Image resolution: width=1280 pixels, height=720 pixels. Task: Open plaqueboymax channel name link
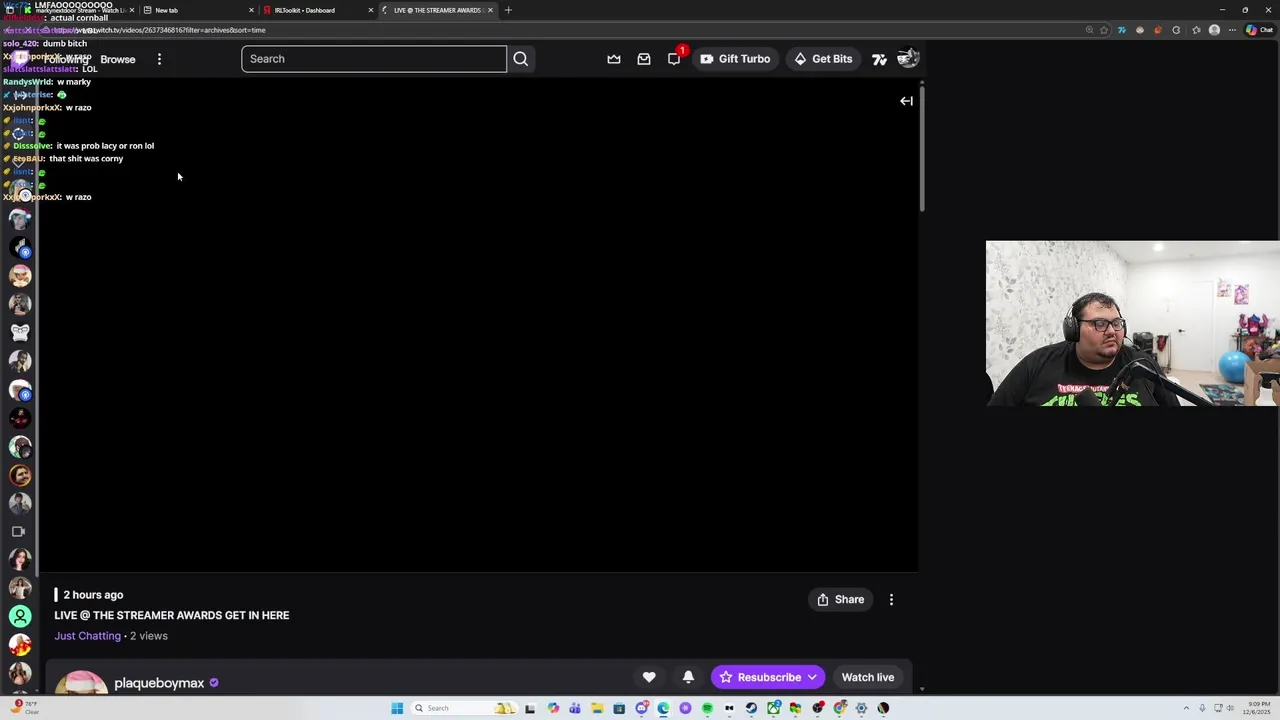point(159,683)
